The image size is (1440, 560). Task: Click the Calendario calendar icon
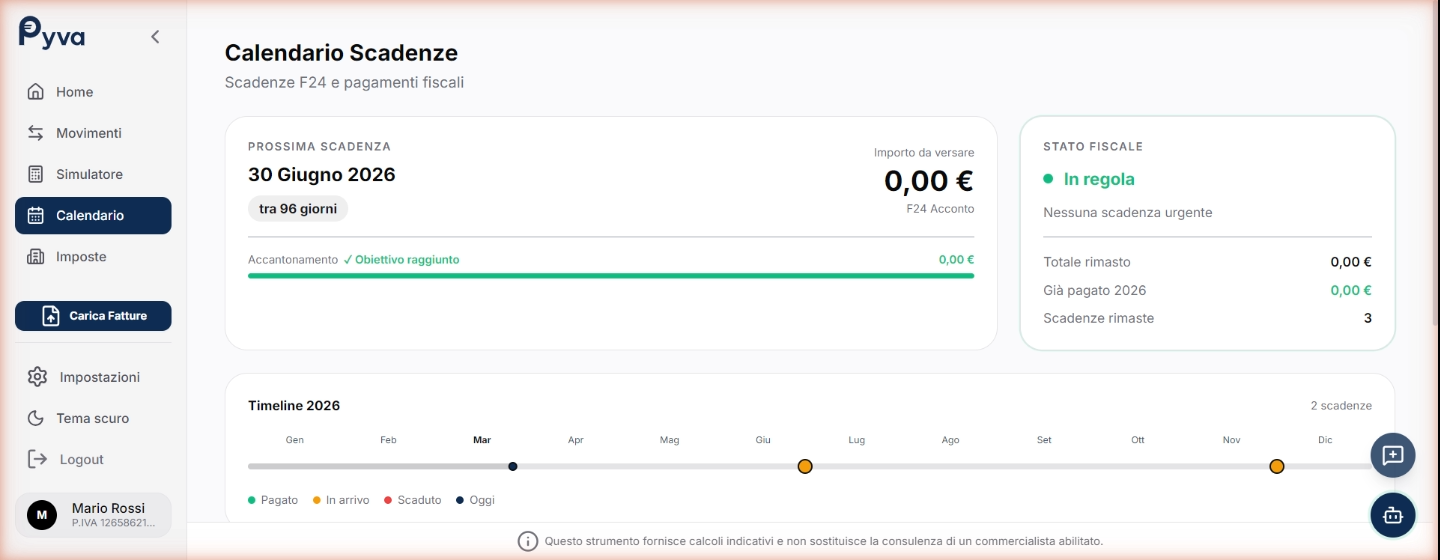pyautogui.click(x=36, y=215)
